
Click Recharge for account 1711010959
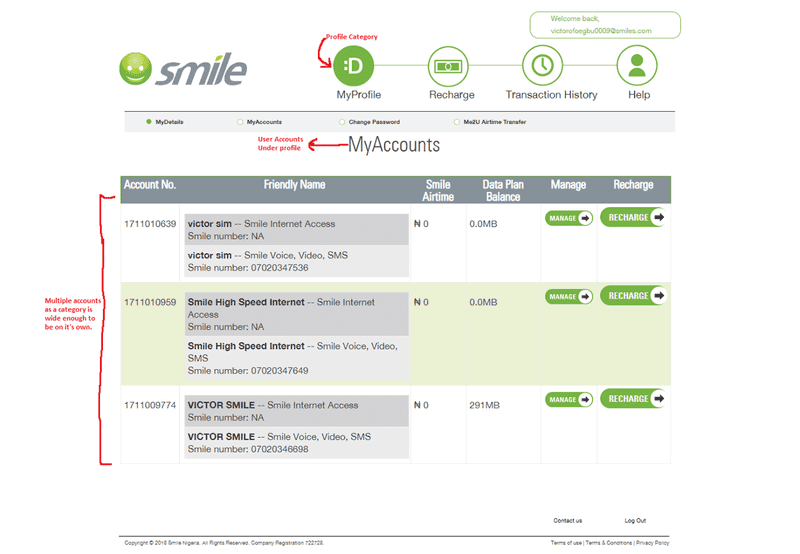[634, 296]
